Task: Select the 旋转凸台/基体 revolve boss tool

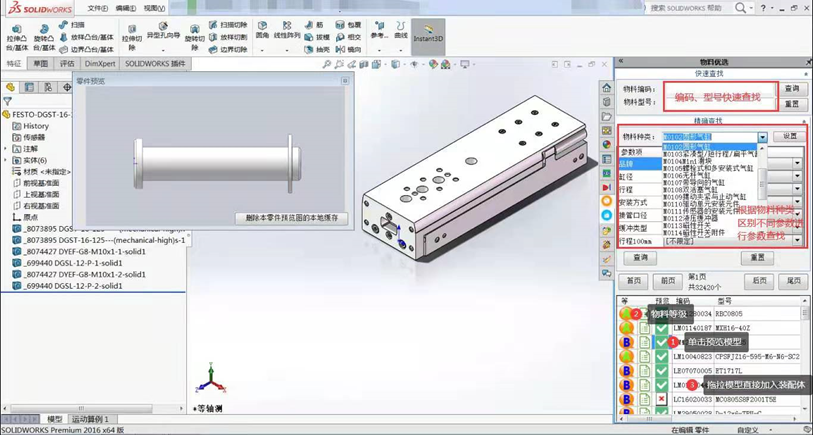Action: [x=43, y=37]
